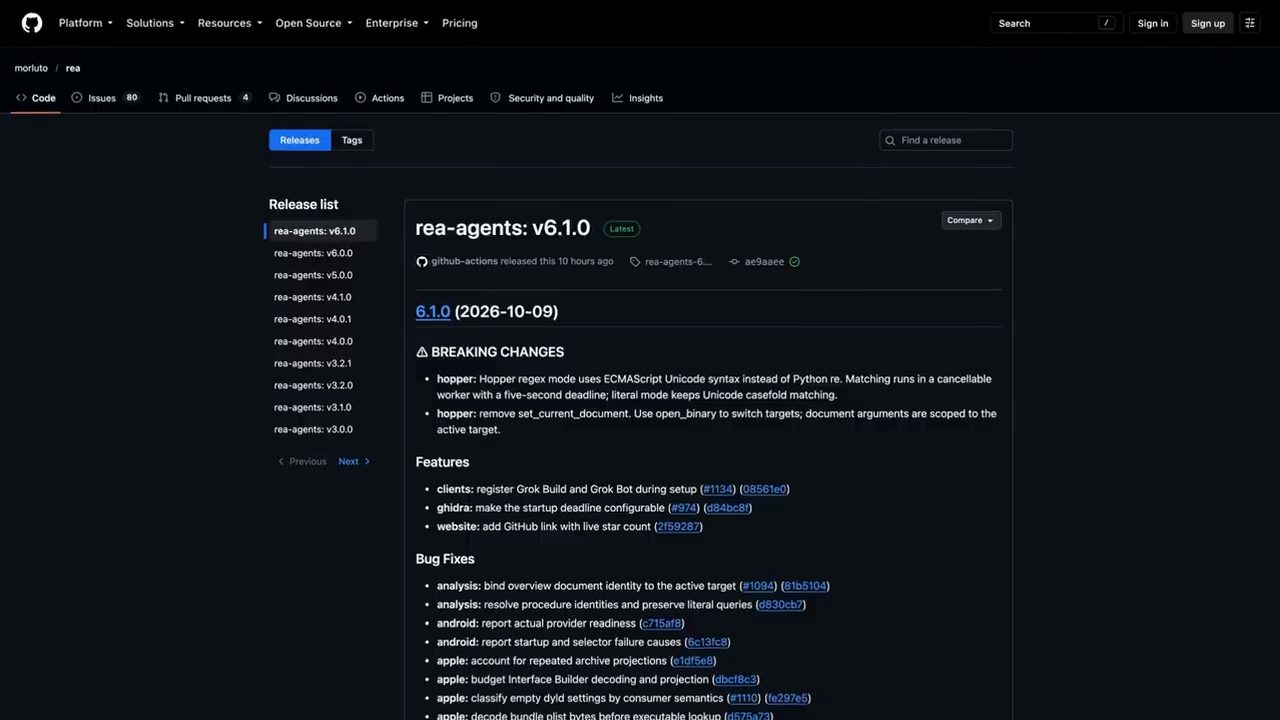Open the 6.1.0 version heading link
The image size is (1280, 720).
coord(433,311)
